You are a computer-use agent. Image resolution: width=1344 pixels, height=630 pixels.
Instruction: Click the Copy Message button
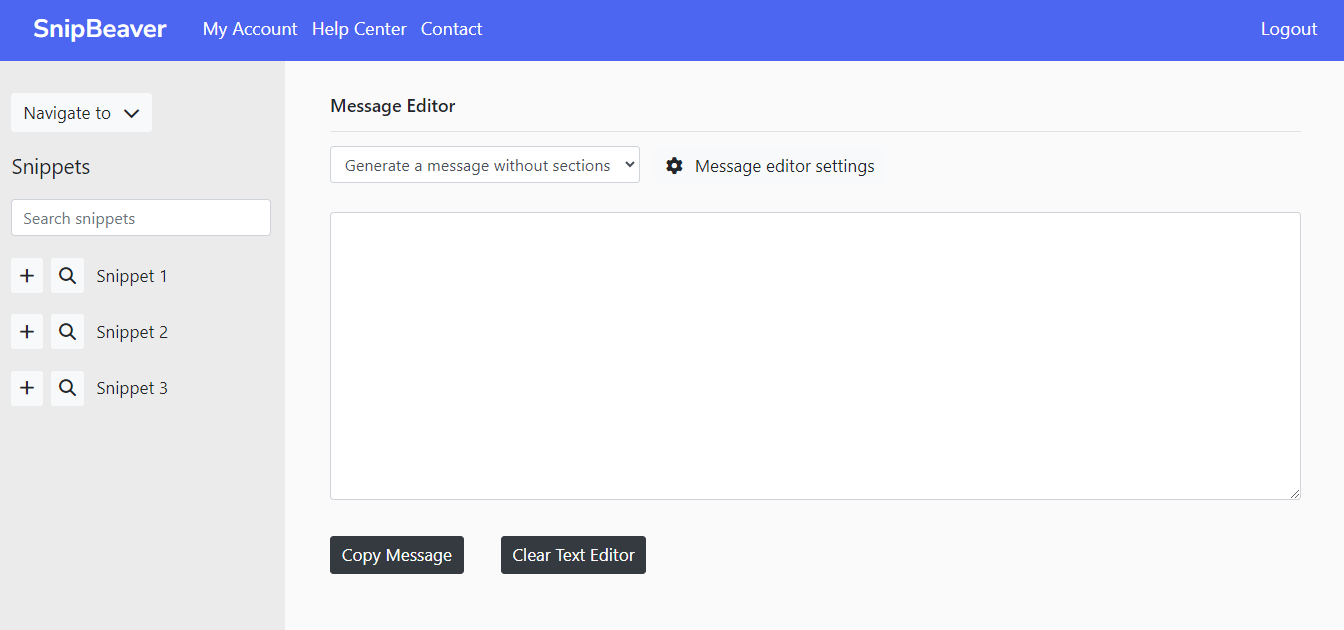[x=396, y=555]
